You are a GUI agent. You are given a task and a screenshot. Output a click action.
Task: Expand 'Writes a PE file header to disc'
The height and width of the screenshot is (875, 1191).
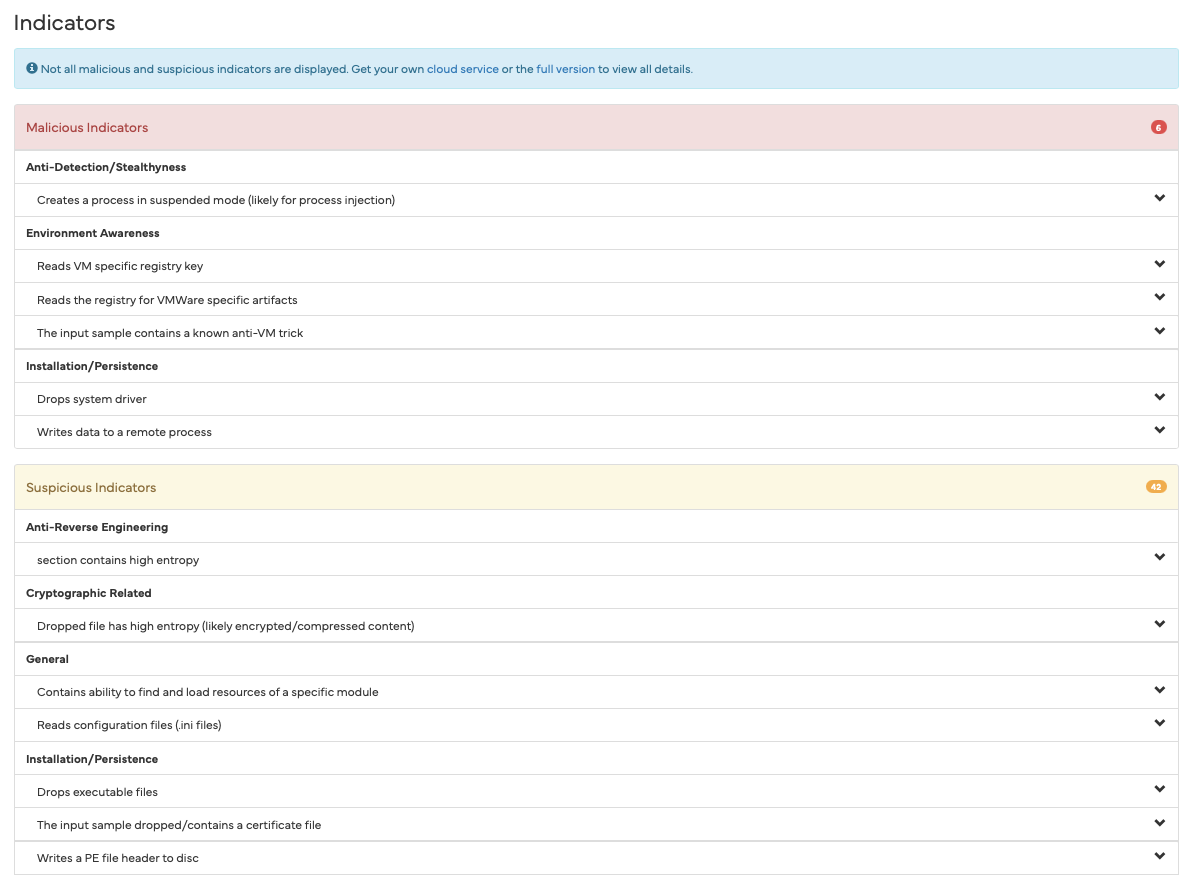(1159, 856)
